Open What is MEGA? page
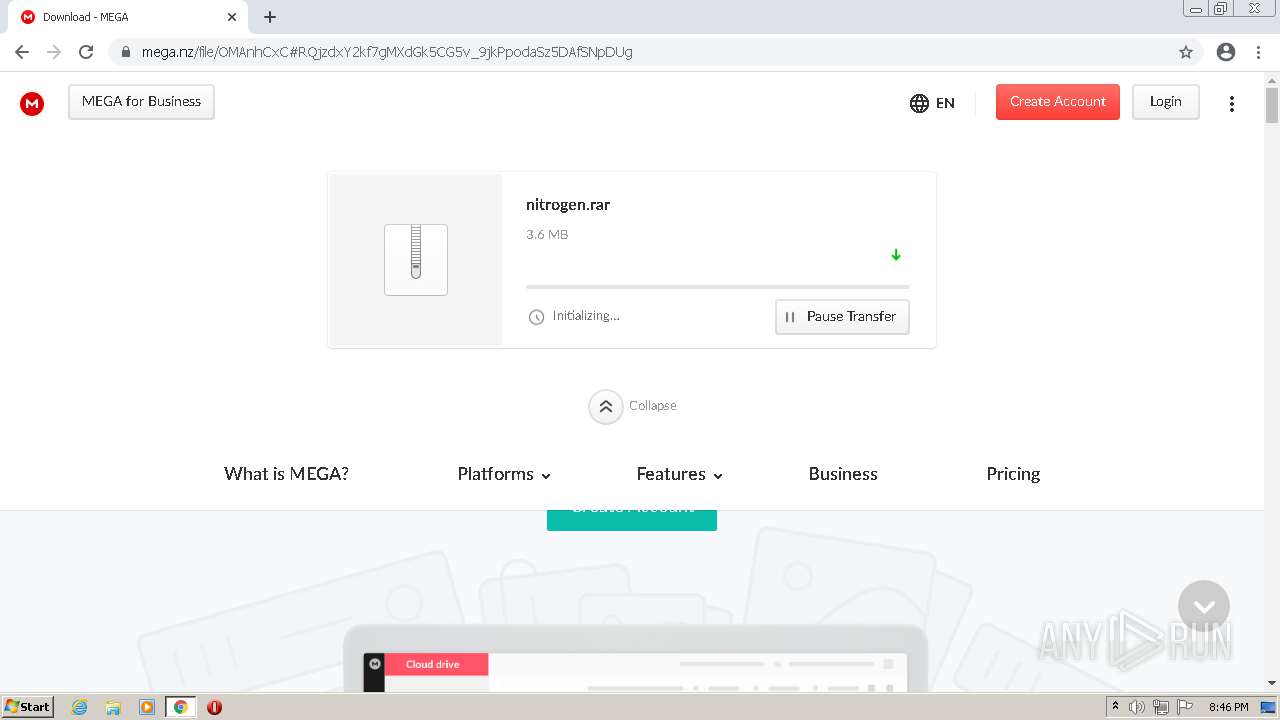The height and width of the screenshot is (720, 1280). pyautogui.click(x=286, y=474)
